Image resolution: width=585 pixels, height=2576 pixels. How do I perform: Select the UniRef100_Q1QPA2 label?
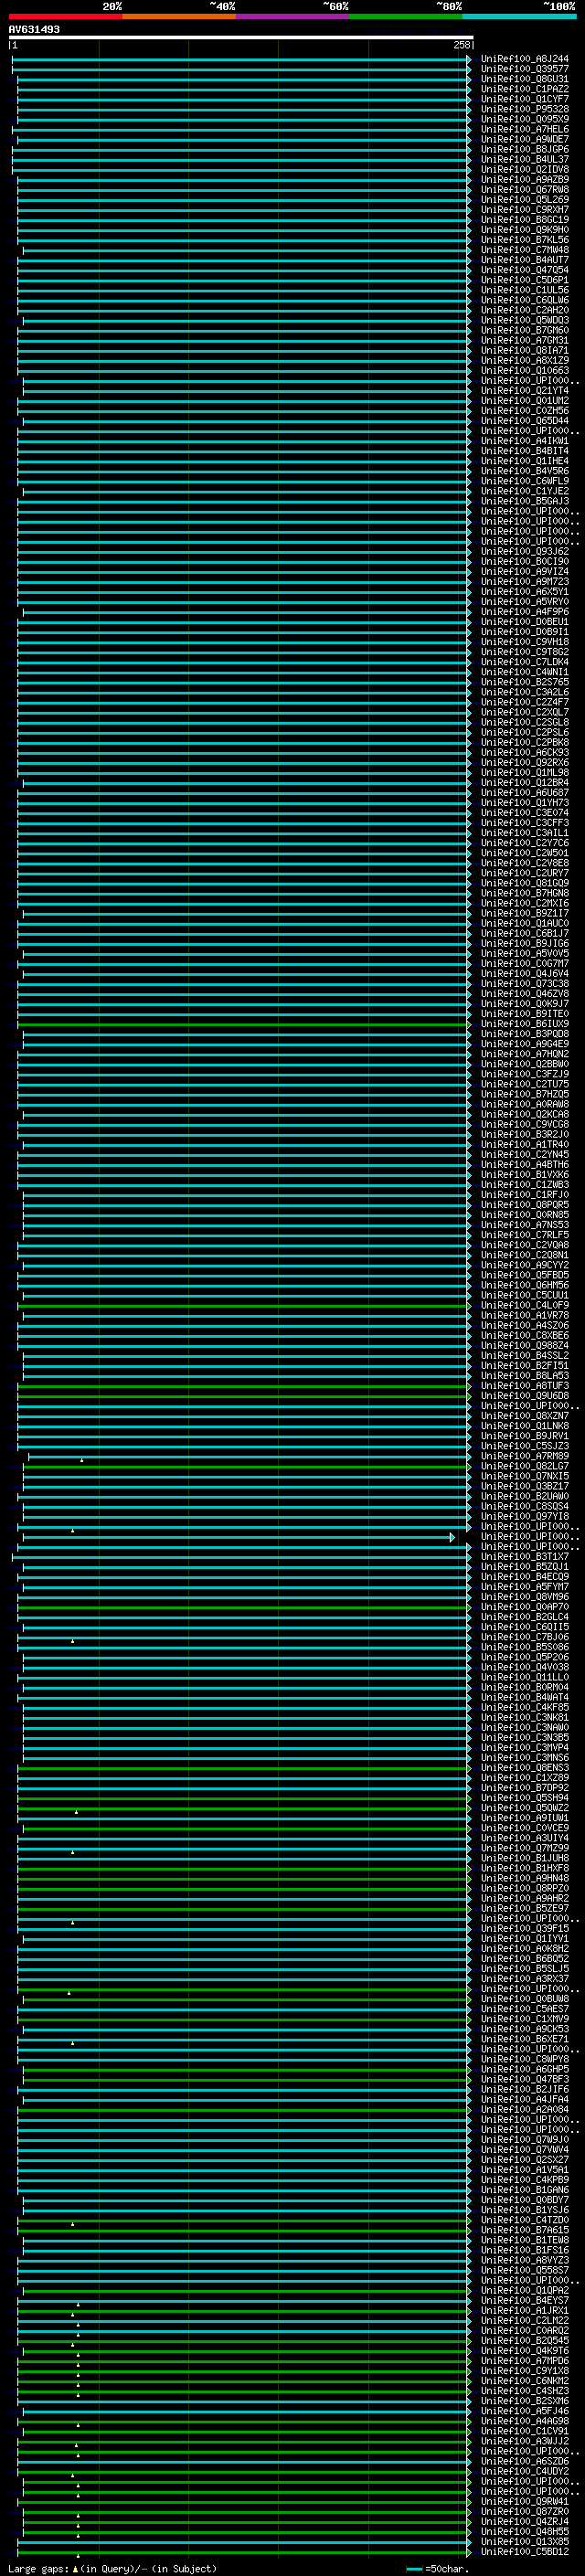pos(524,2290)
